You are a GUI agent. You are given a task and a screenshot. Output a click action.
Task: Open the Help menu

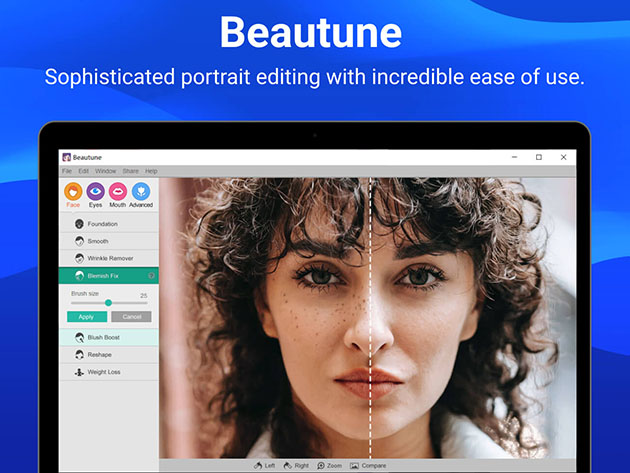click(x=151, y=171)
